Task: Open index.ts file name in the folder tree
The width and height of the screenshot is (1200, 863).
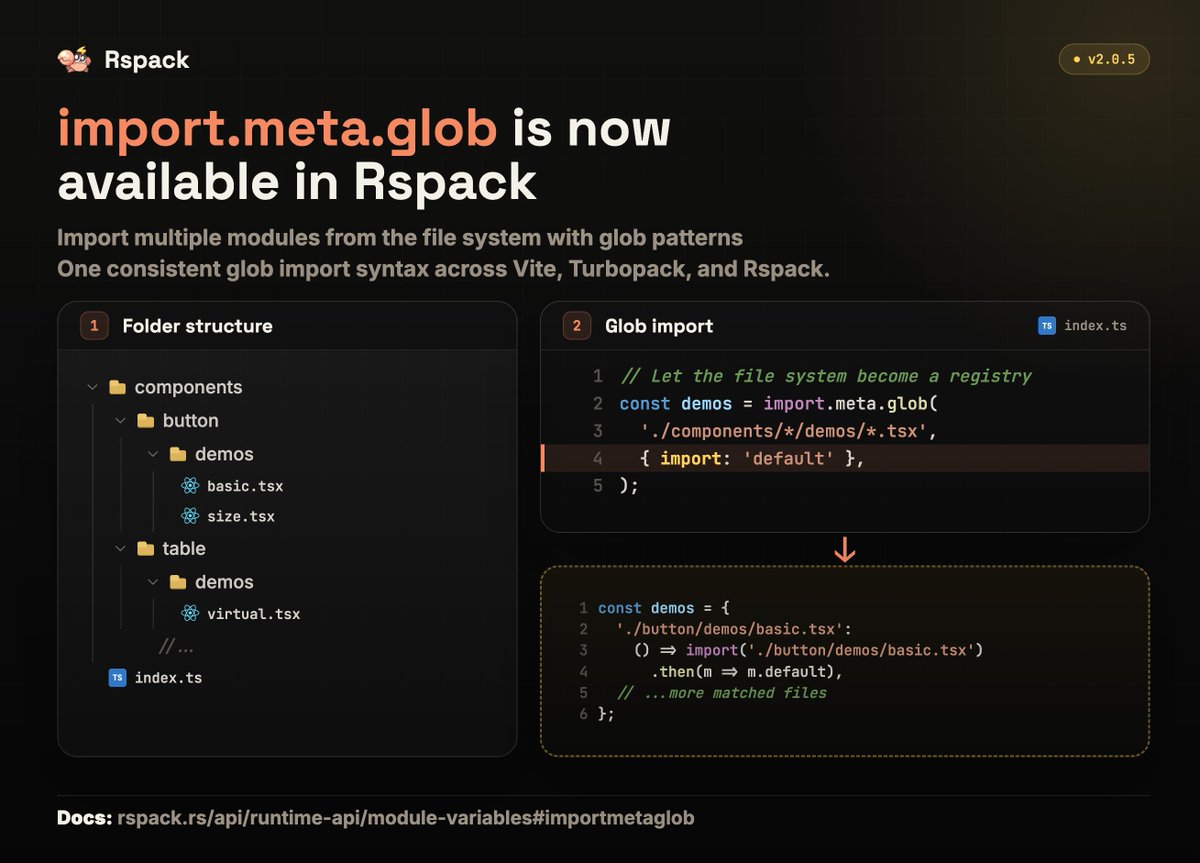Action: click(168, 677)
